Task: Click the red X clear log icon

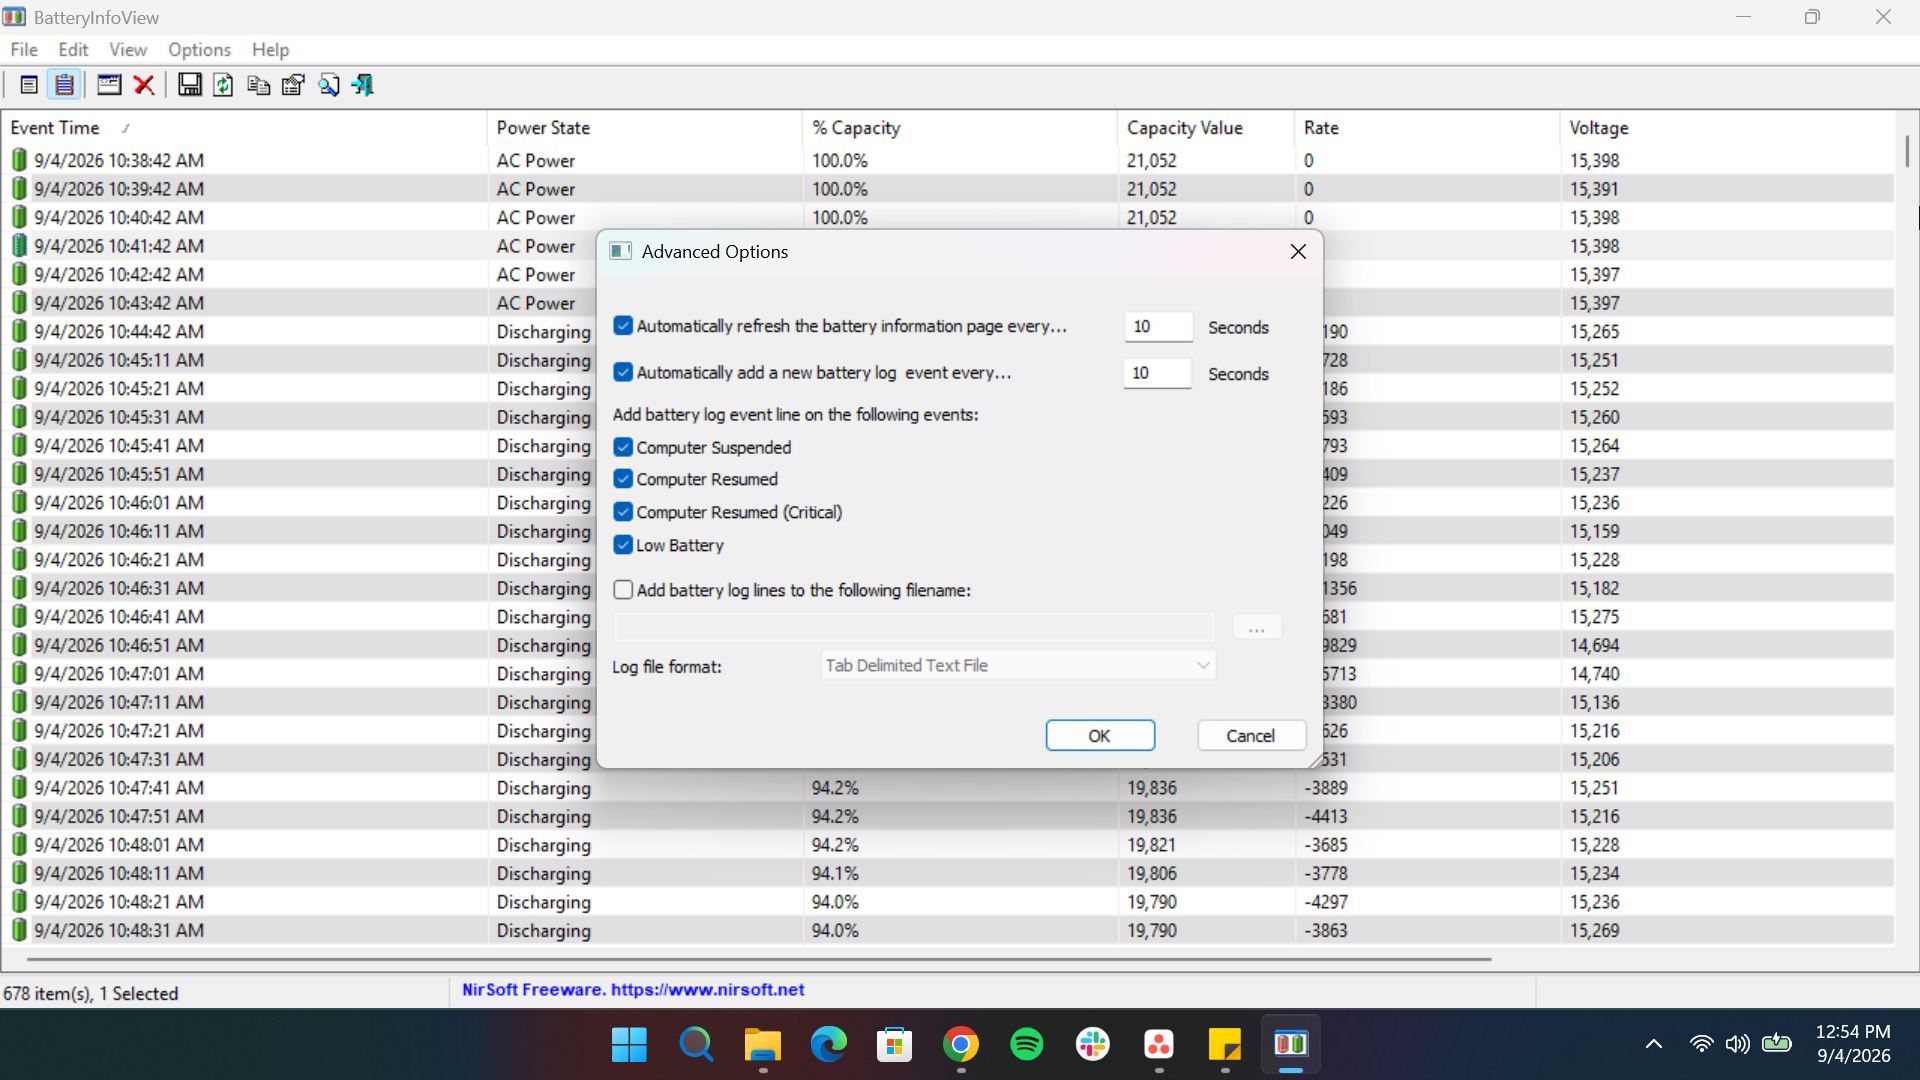Action: pyautogui.click(x=144, y=85)
